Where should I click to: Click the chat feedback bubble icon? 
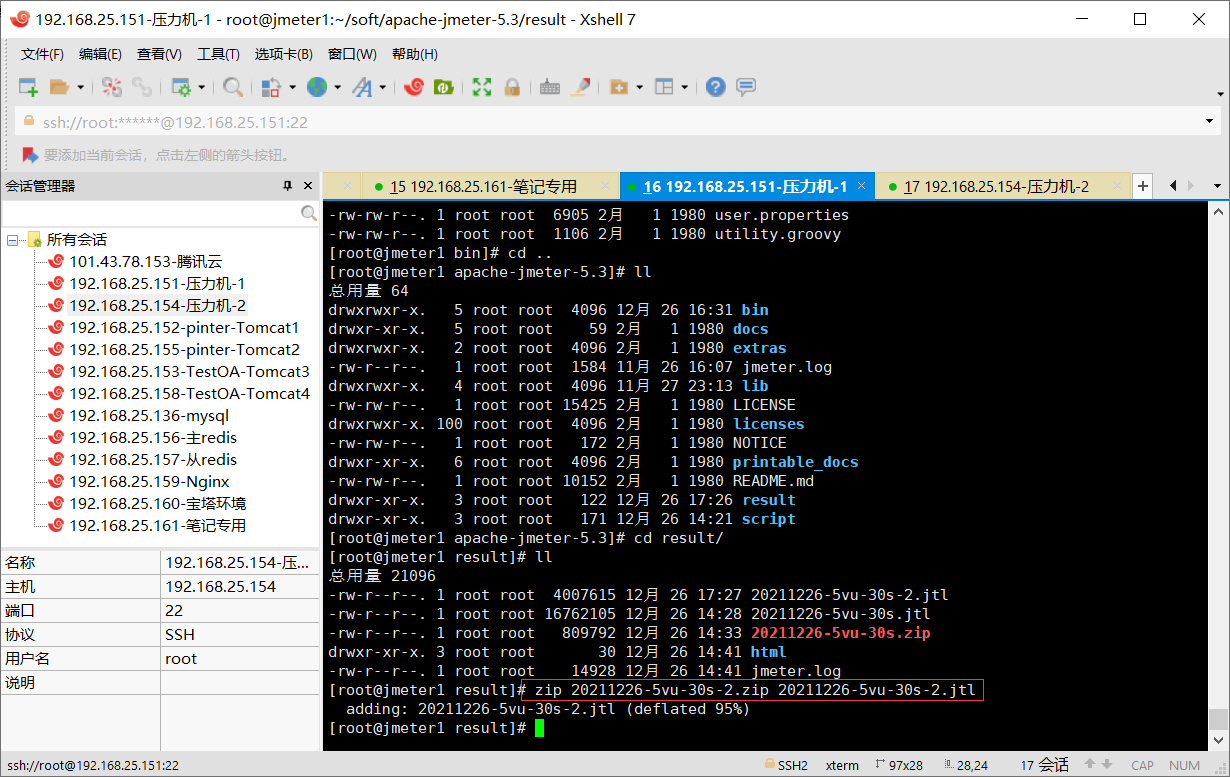(746, 88)
